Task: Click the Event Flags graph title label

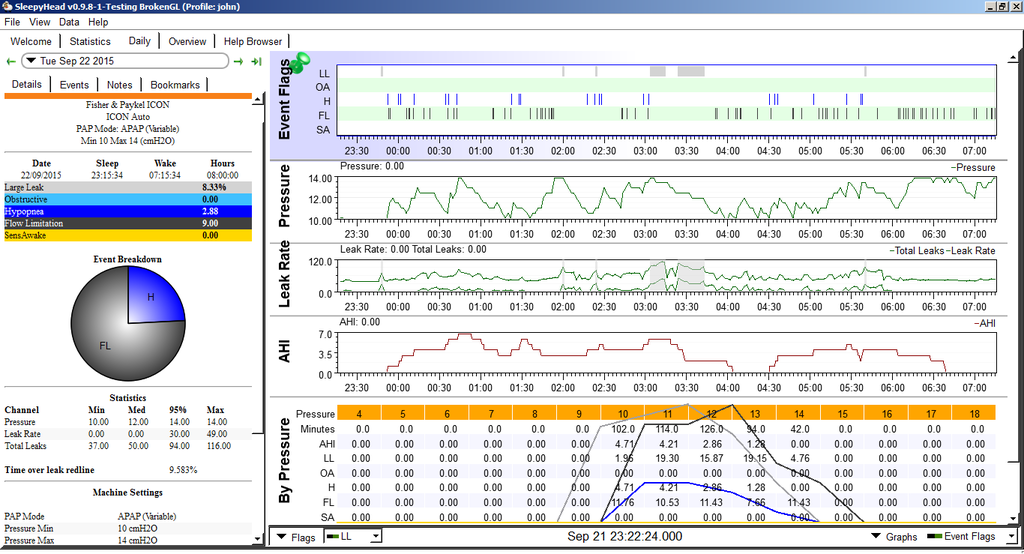Action: tap(284, 99)
